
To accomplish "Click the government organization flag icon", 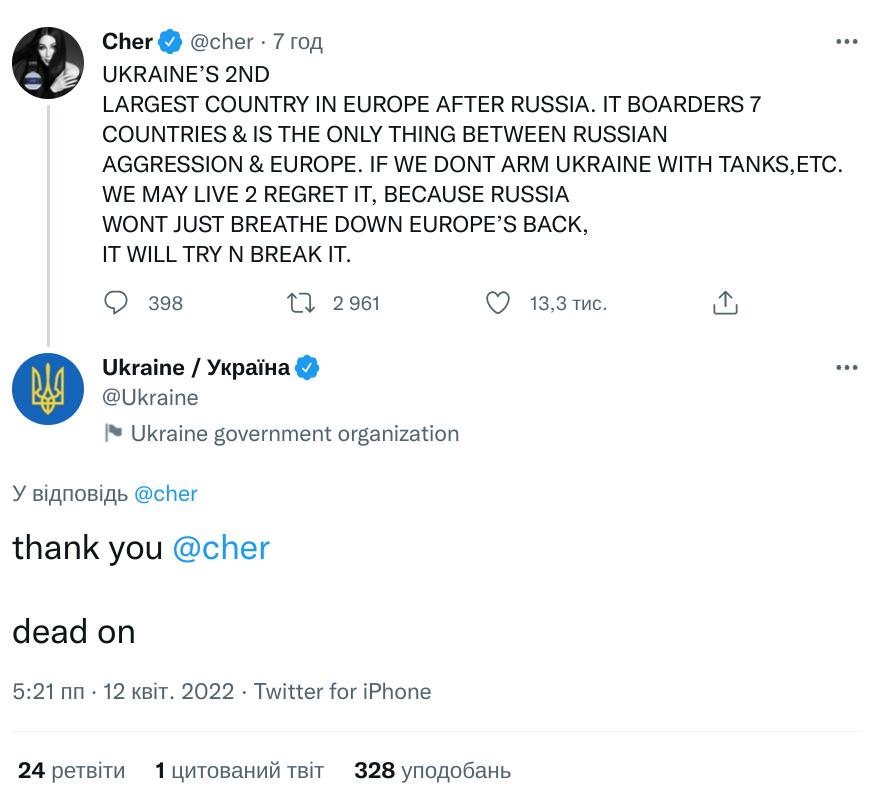I will [x=113, y=434].
